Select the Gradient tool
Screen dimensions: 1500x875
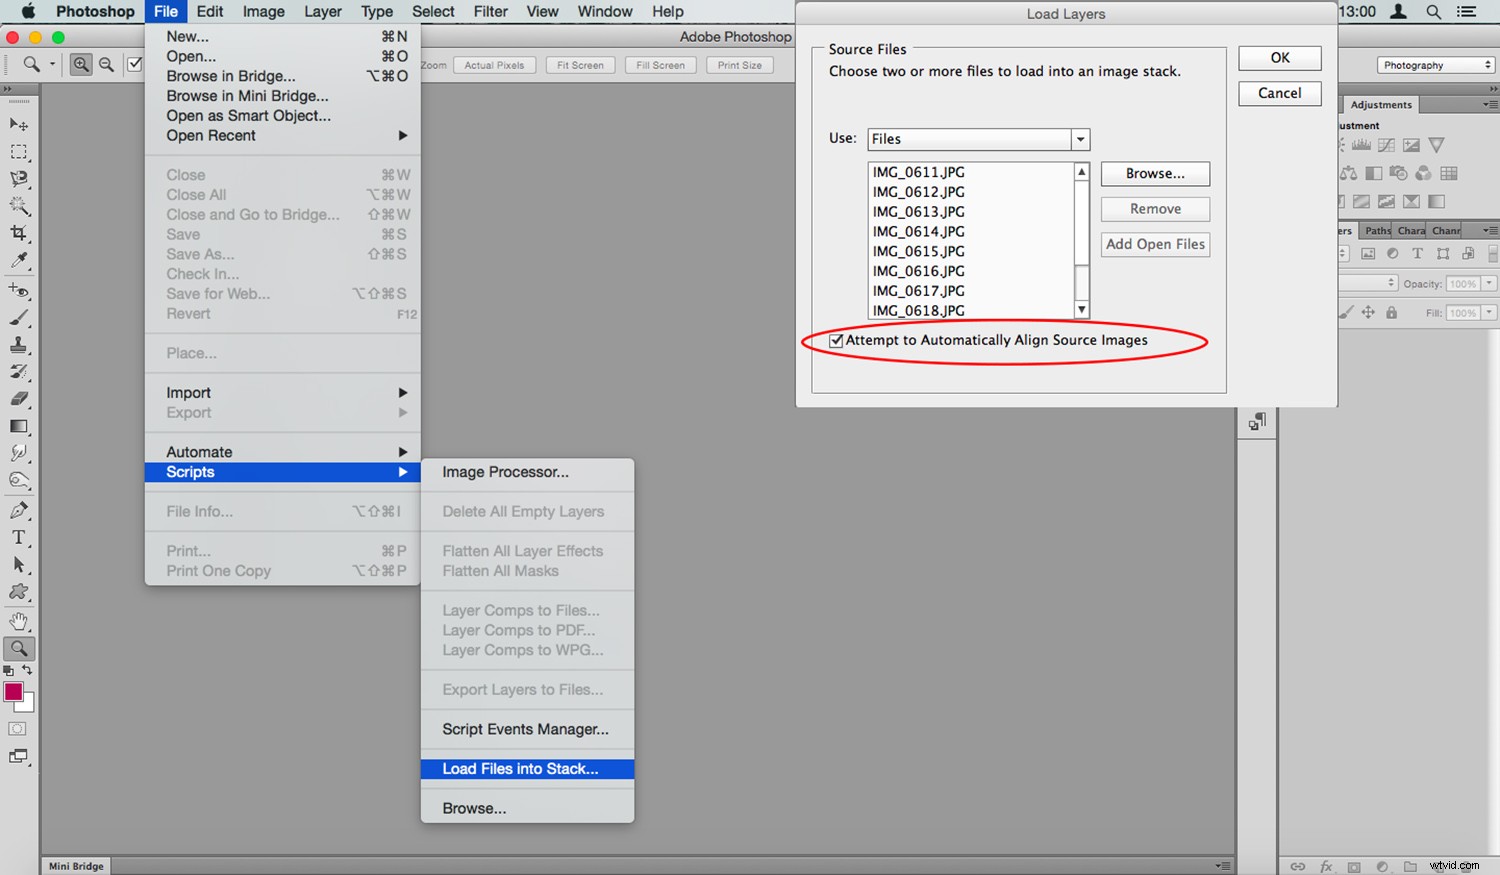click(19, 425)
